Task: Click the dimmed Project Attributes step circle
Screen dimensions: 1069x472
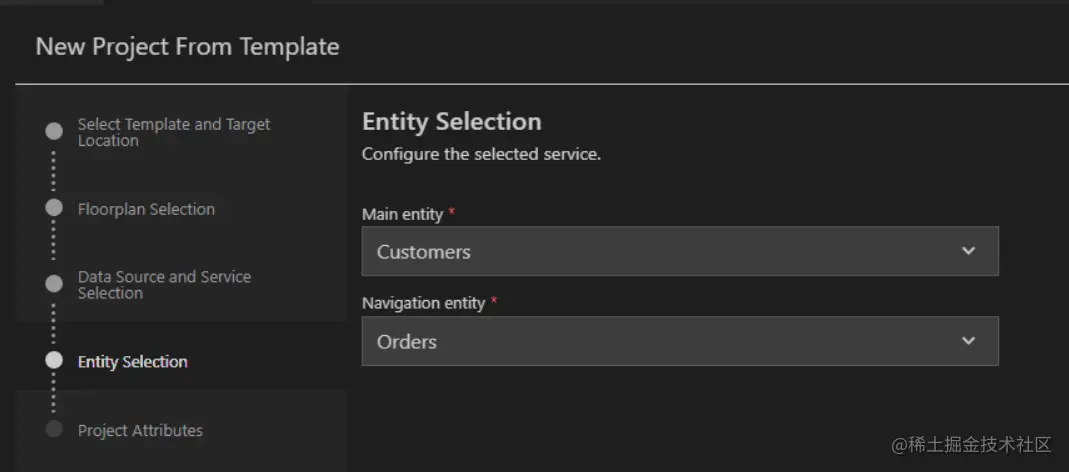Action: tap(54, 429)
